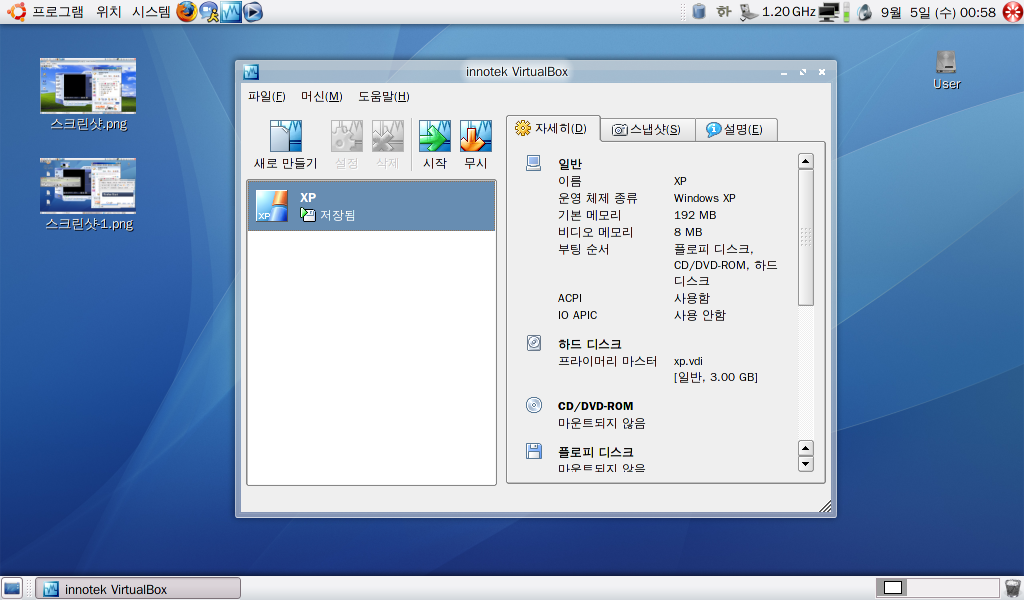Click the CD/DVD-ROM section link
The width and height of the screenshot is (1024, 600).
[x=595, y=406]
